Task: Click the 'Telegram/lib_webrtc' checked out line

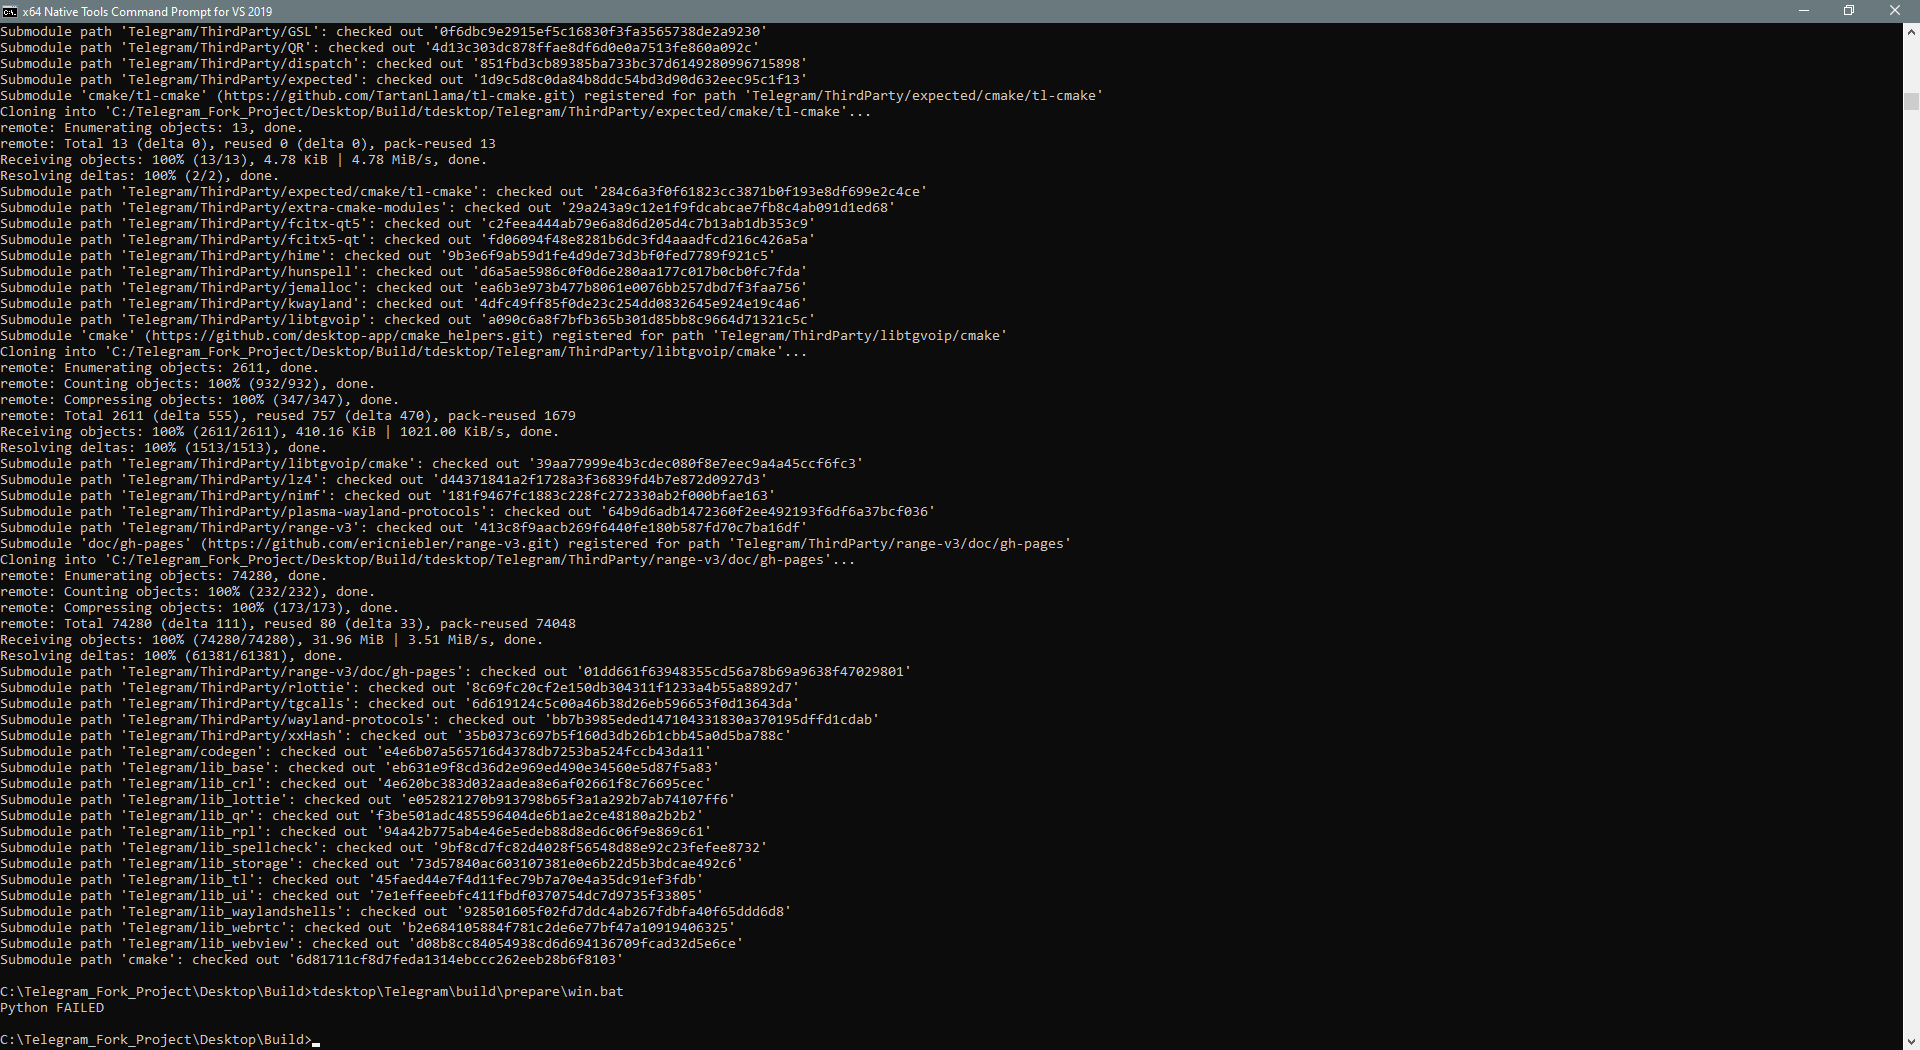Action: click(368, 928)
